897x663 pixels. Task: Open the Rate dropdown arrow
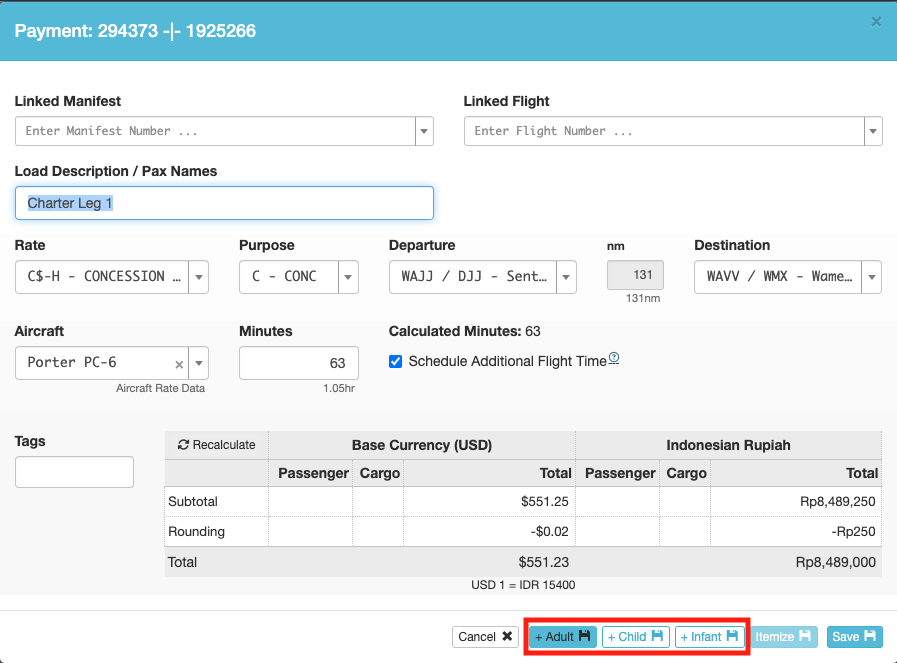(199, 277)
